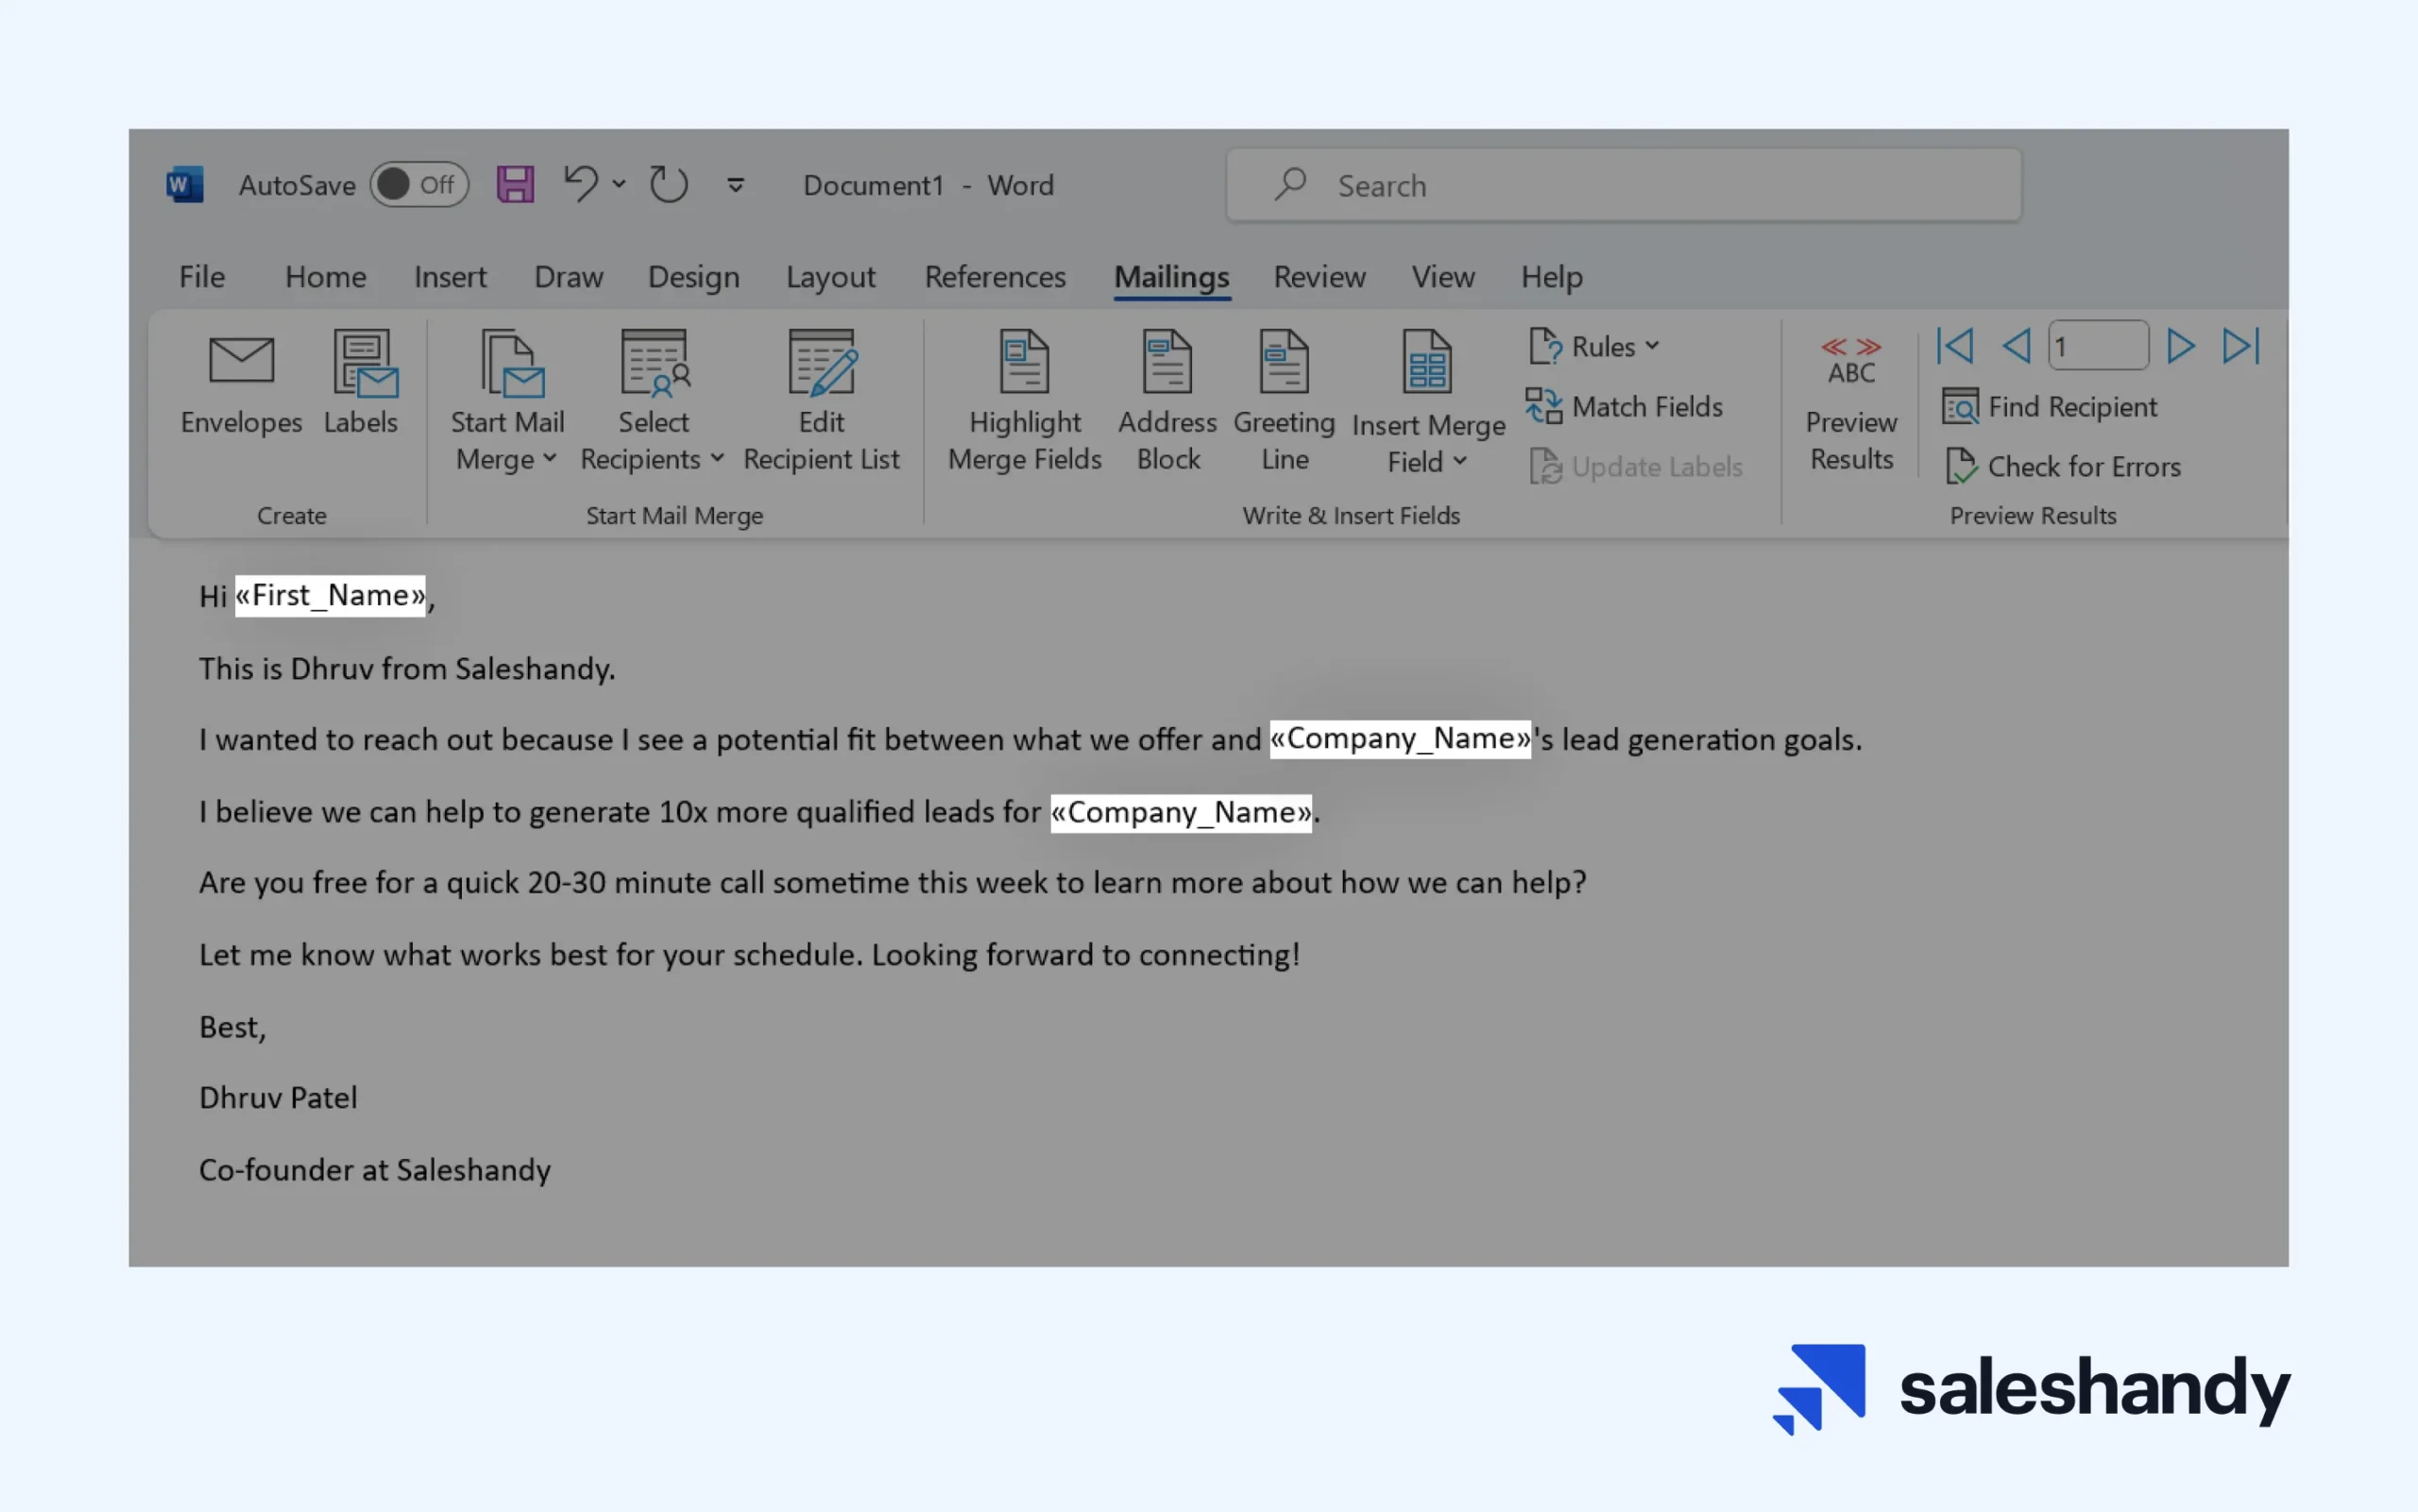Image resolution: width=2418 pixels, height=1512 pixels.
Task: Toggle Preview Results
Action: (1851, 404)
